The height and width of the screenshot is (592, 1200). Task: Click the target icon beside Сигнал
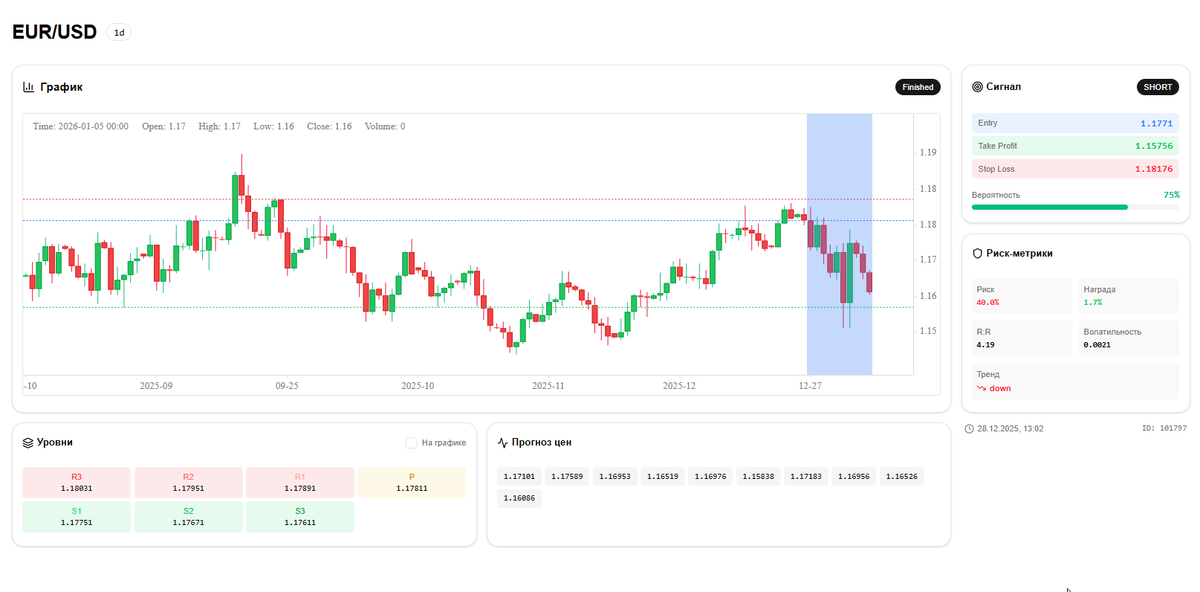click(x=978, y=87)
